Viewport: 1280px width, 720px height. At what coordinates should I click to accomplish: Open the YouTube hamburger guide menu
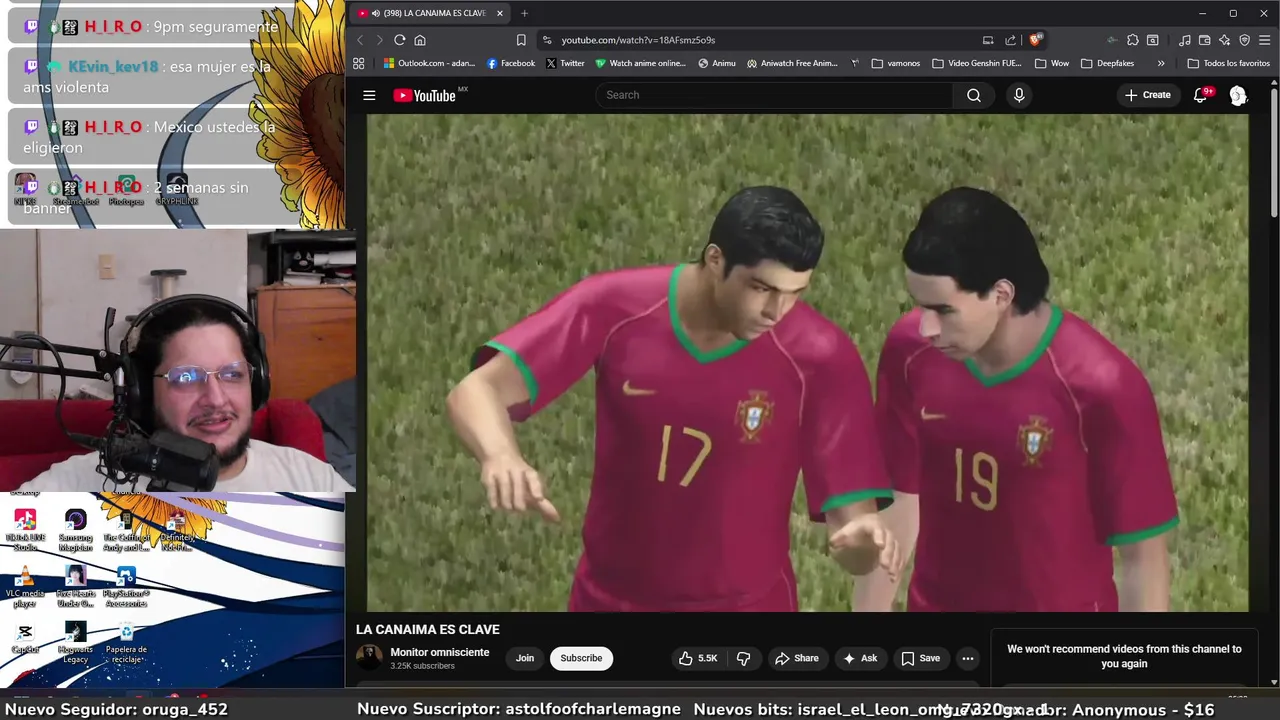(x=369, y=95)
